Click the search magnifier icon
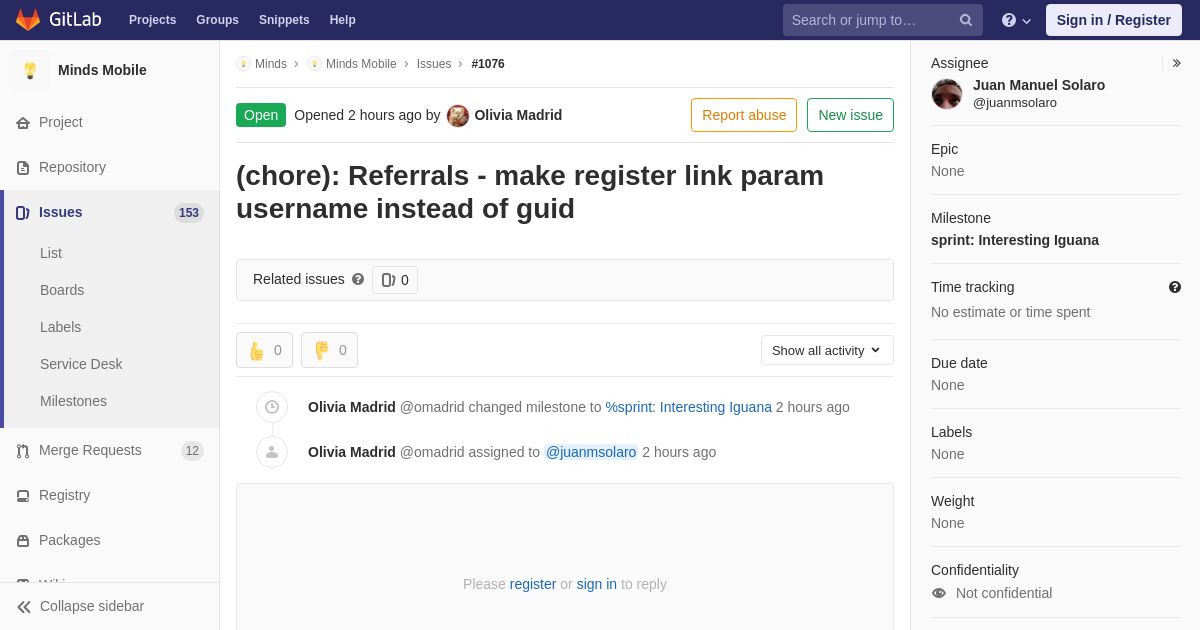The height and width of the screenshot is (630, 1200). point(966,20)
